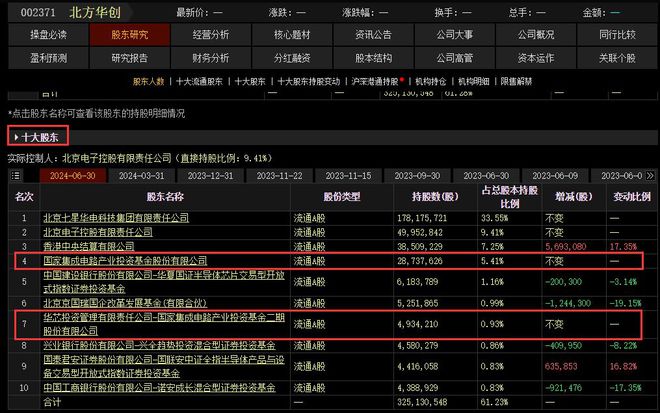
Task: Open 十大股东持股变动 link
Action: (x=309, y=82)
